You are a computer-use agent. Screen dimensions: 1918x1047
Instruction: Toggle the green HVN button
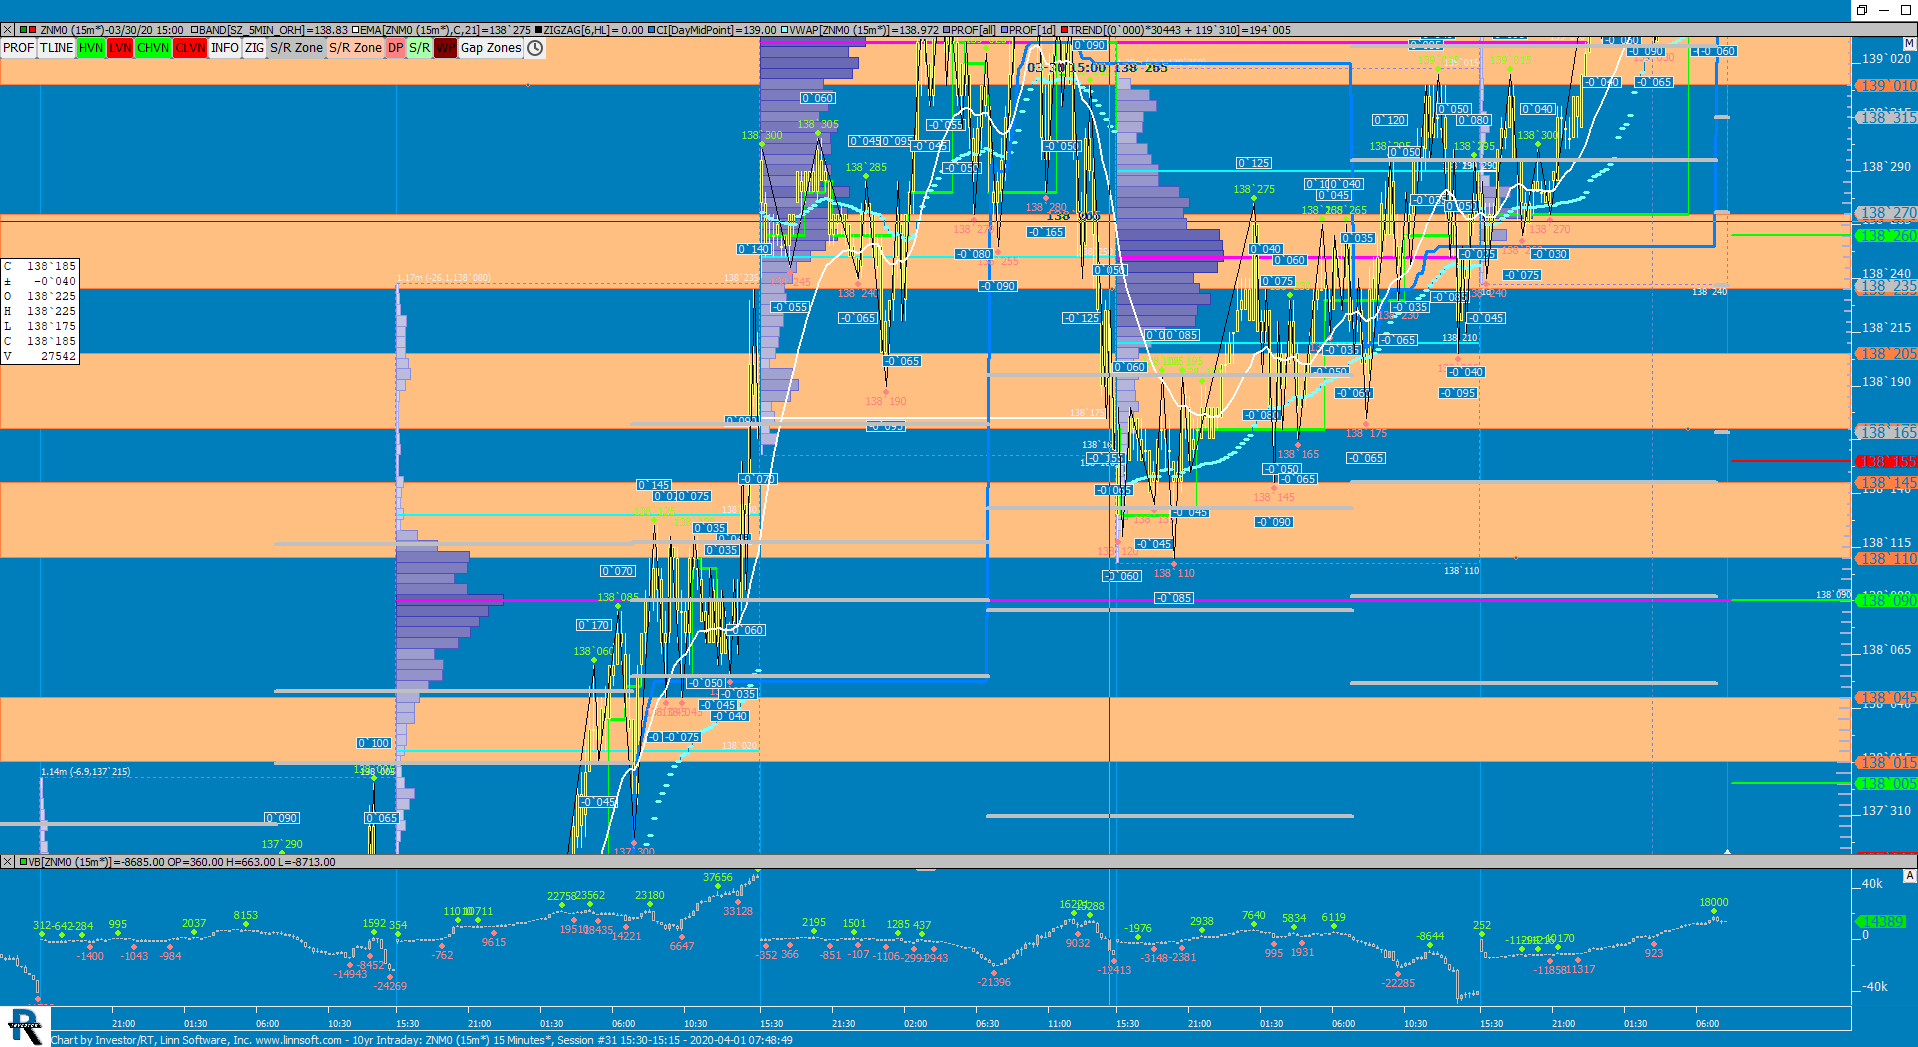91,48
